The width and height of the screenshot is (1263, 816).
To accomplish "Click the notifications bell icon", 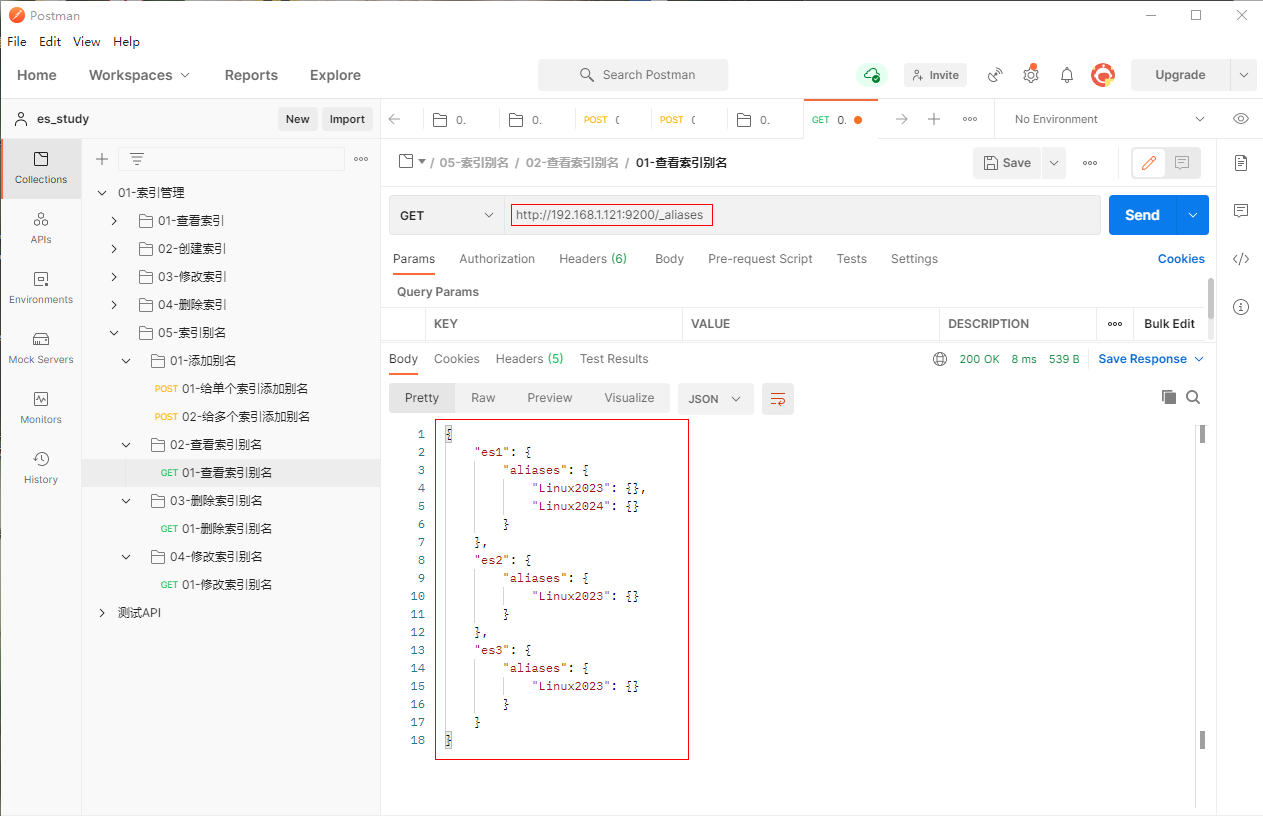I will tap(1067, 75).
